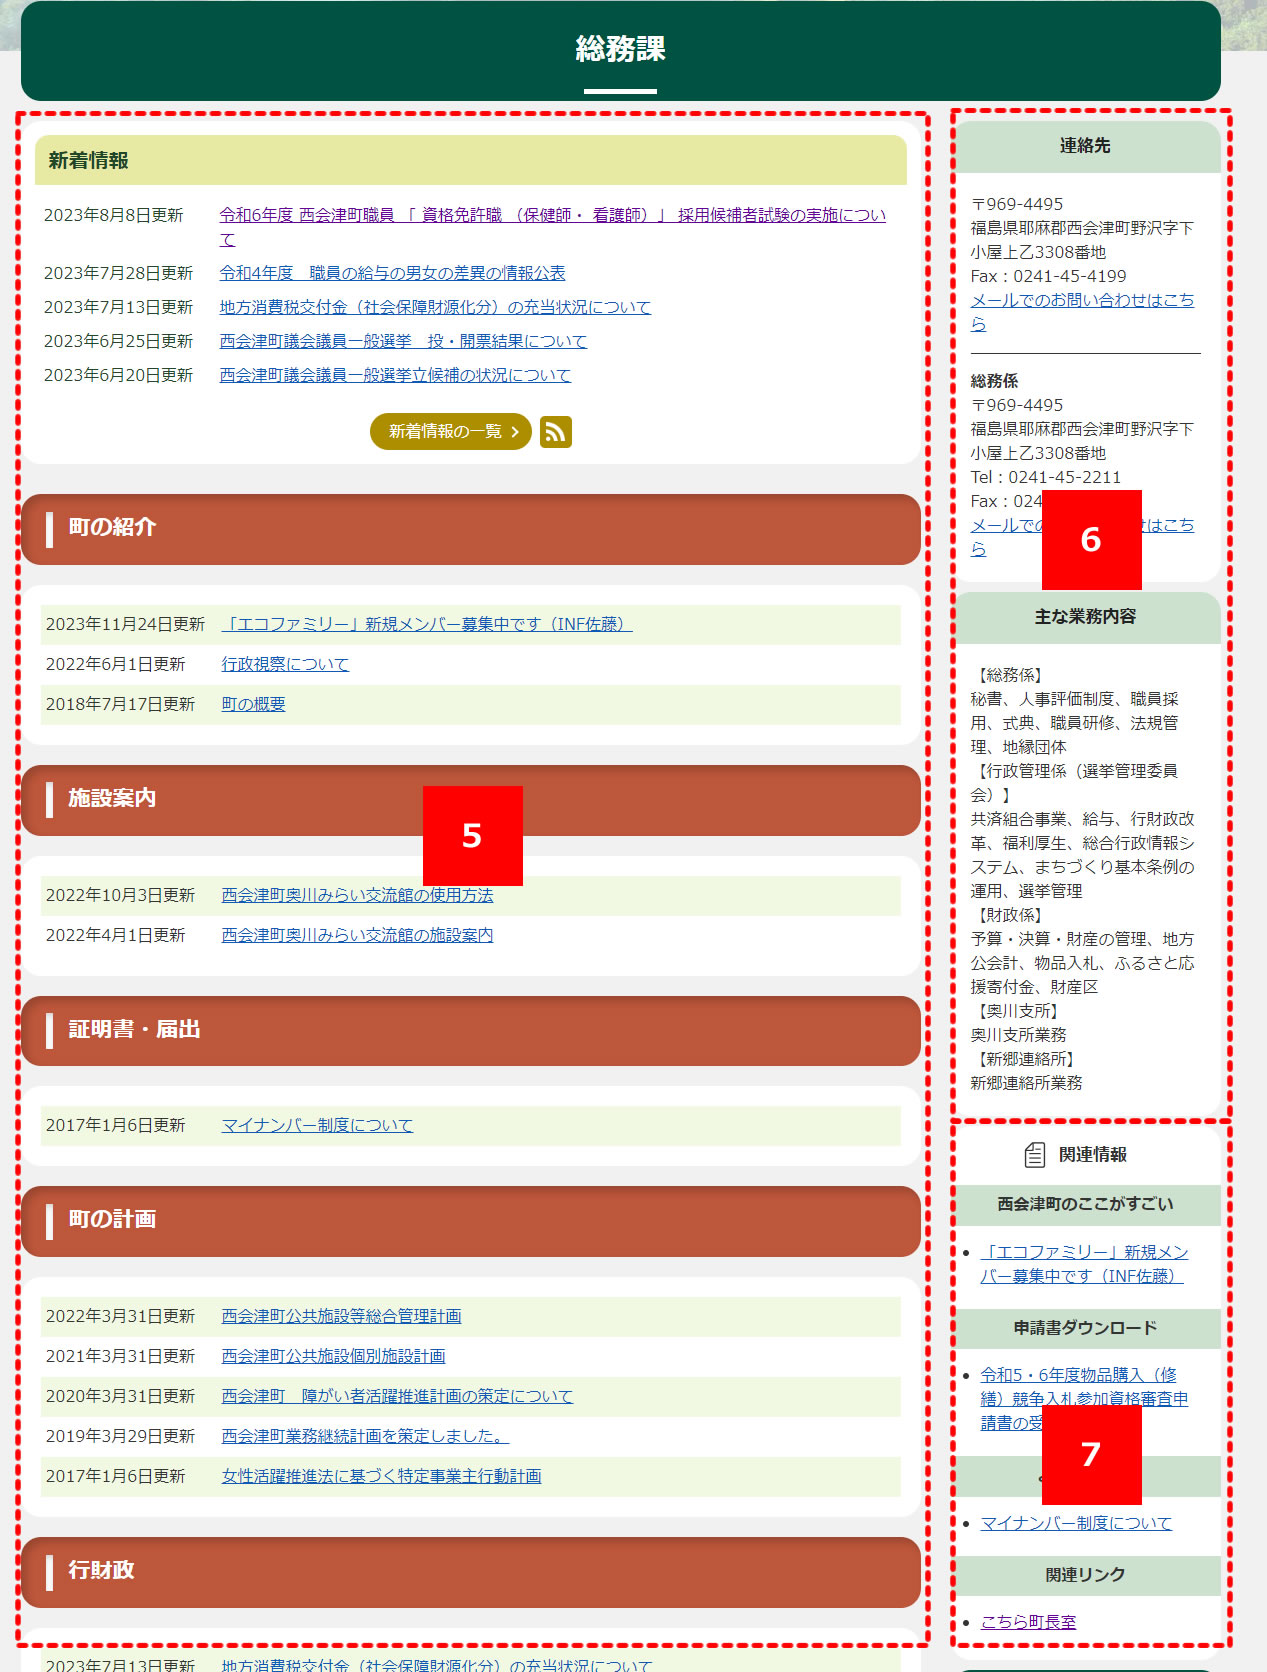
Task: Click 施設案内 section heading
Action: (471, 799)
